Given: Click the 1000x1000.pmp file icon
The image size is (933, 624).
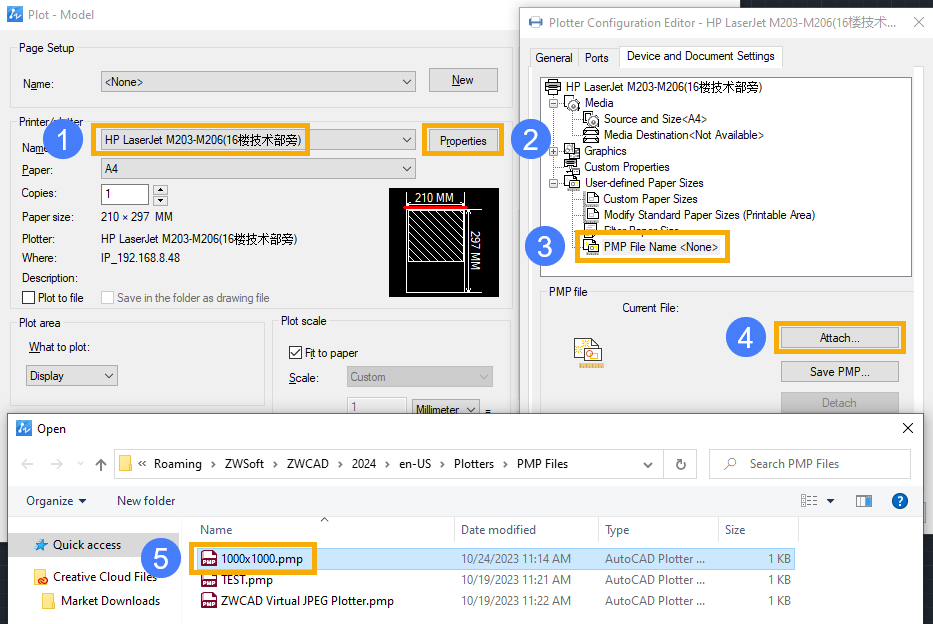Looking at the screenshot, I should tap(209, 559).
